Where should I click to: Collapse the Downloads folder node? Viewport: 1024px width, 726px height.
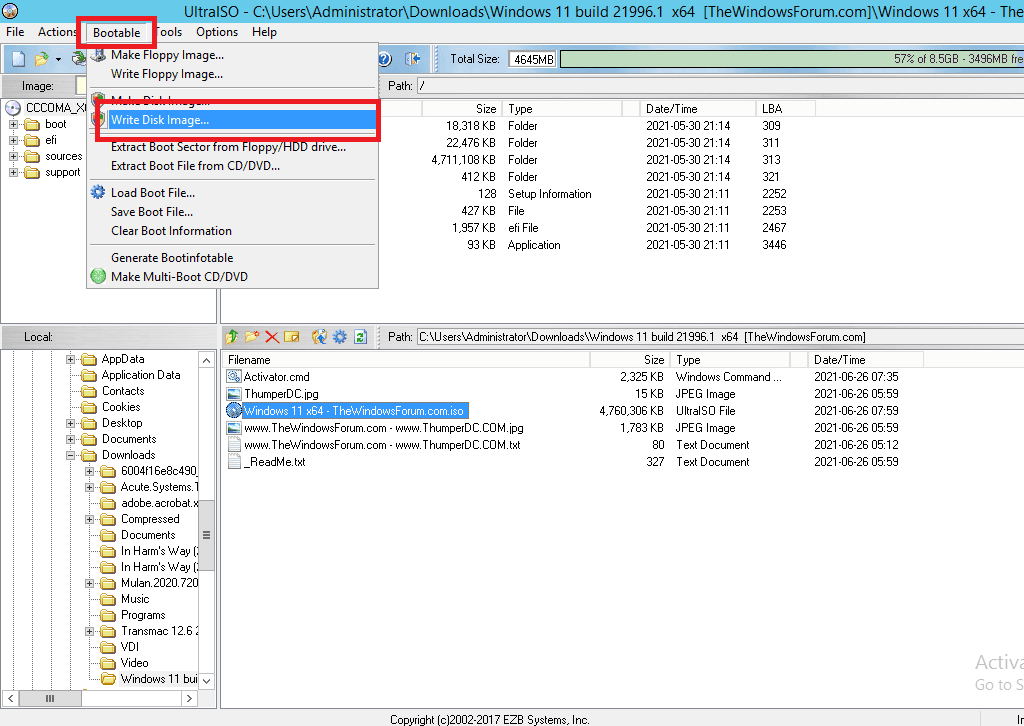[x=71, y=455]
